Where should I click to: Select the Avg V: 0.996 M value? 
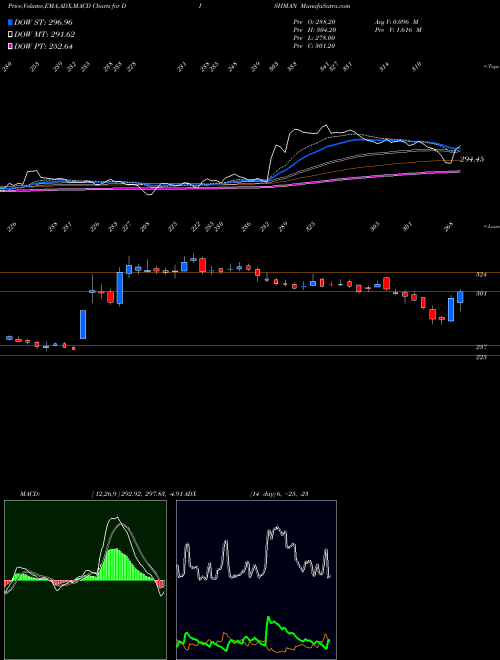pyautogui.click(x=396, y=22)
